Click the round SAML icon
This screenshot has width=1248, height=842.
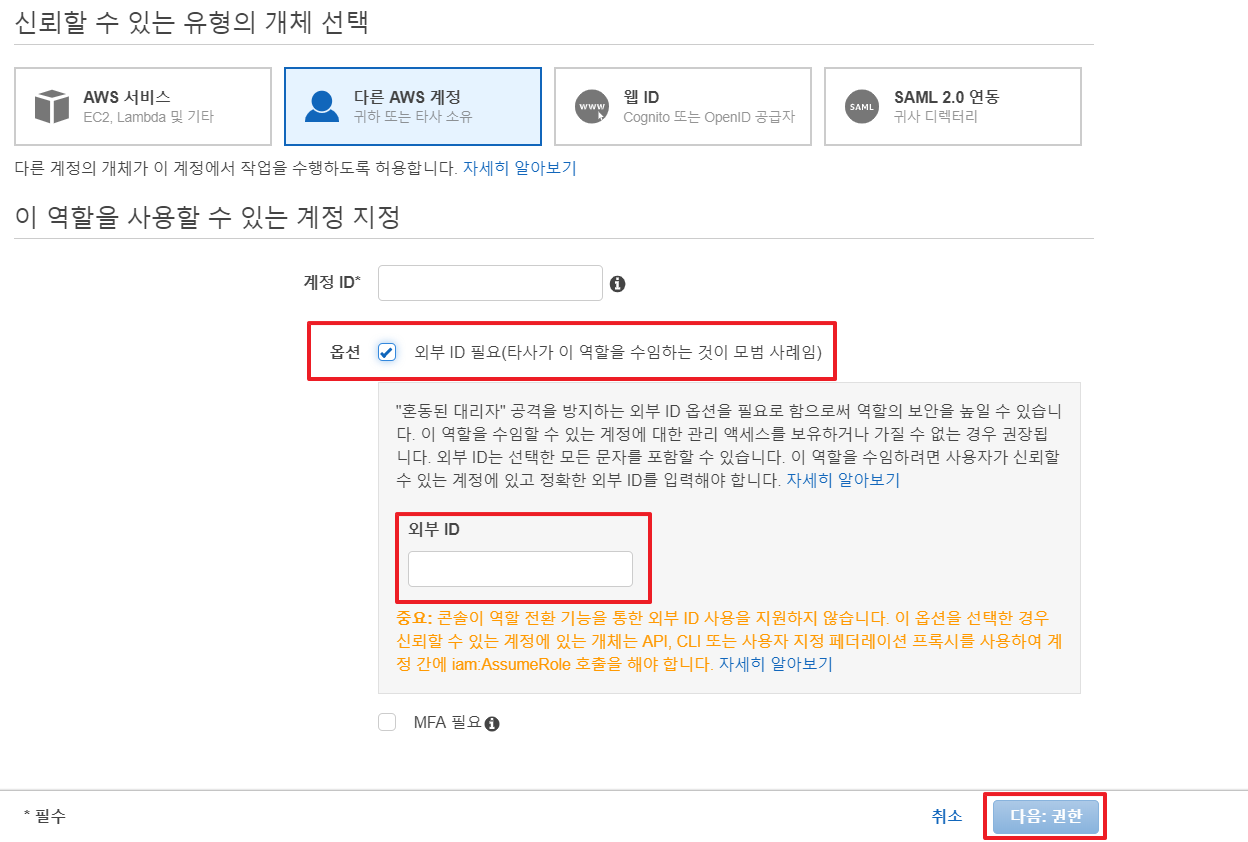click(861, 106)
